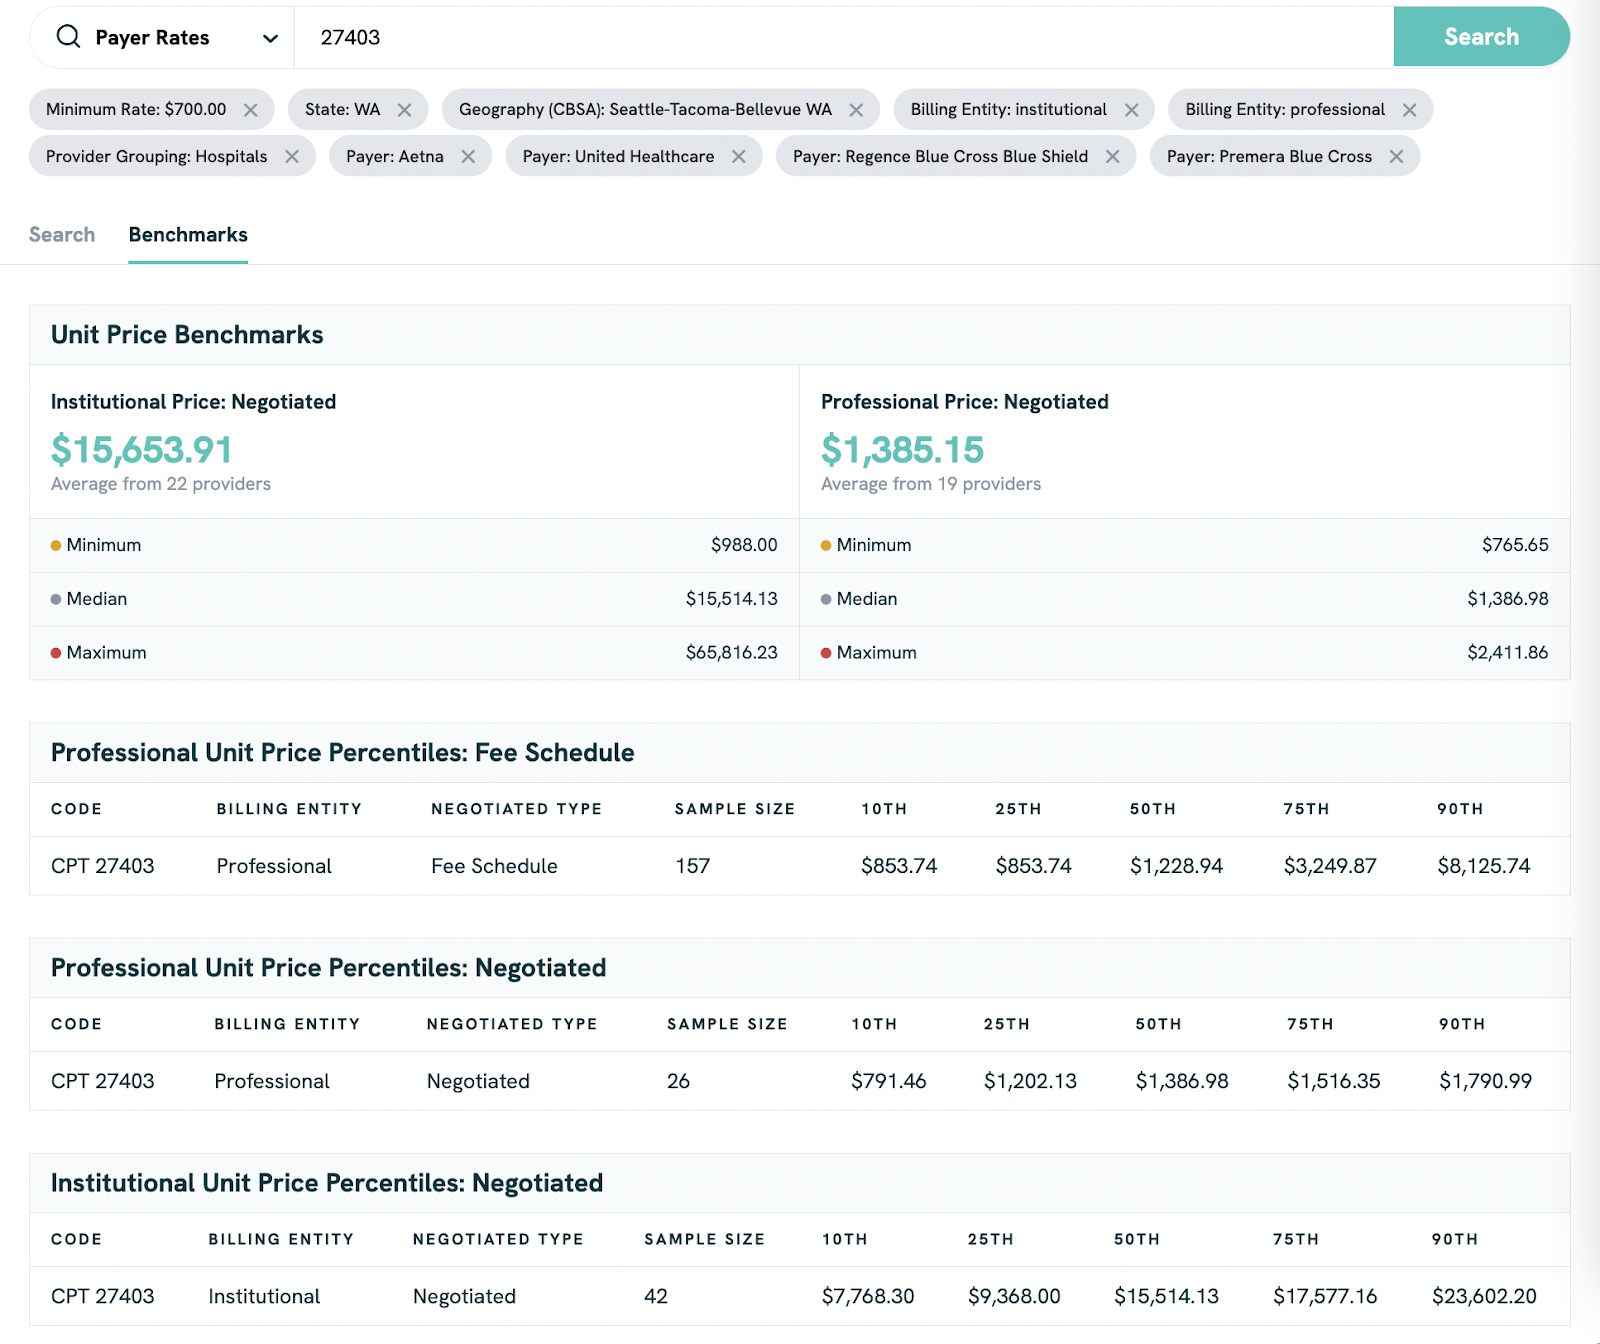
Task: Remove the Minimum Rate $700.00 filter
Action: click(251, 110)
